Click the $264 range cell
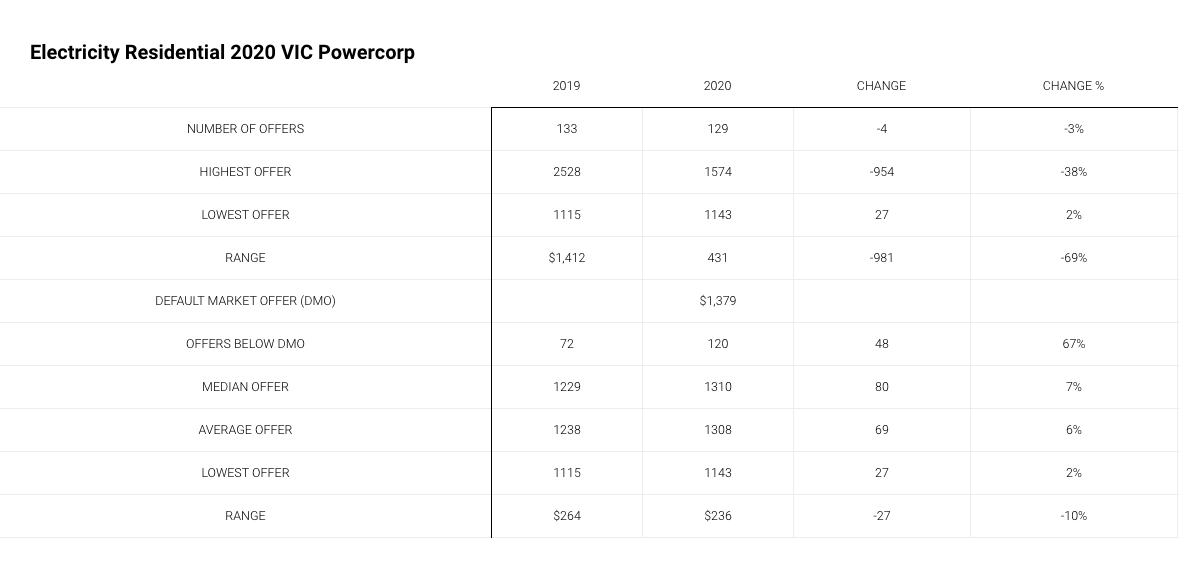 [567, 516]
